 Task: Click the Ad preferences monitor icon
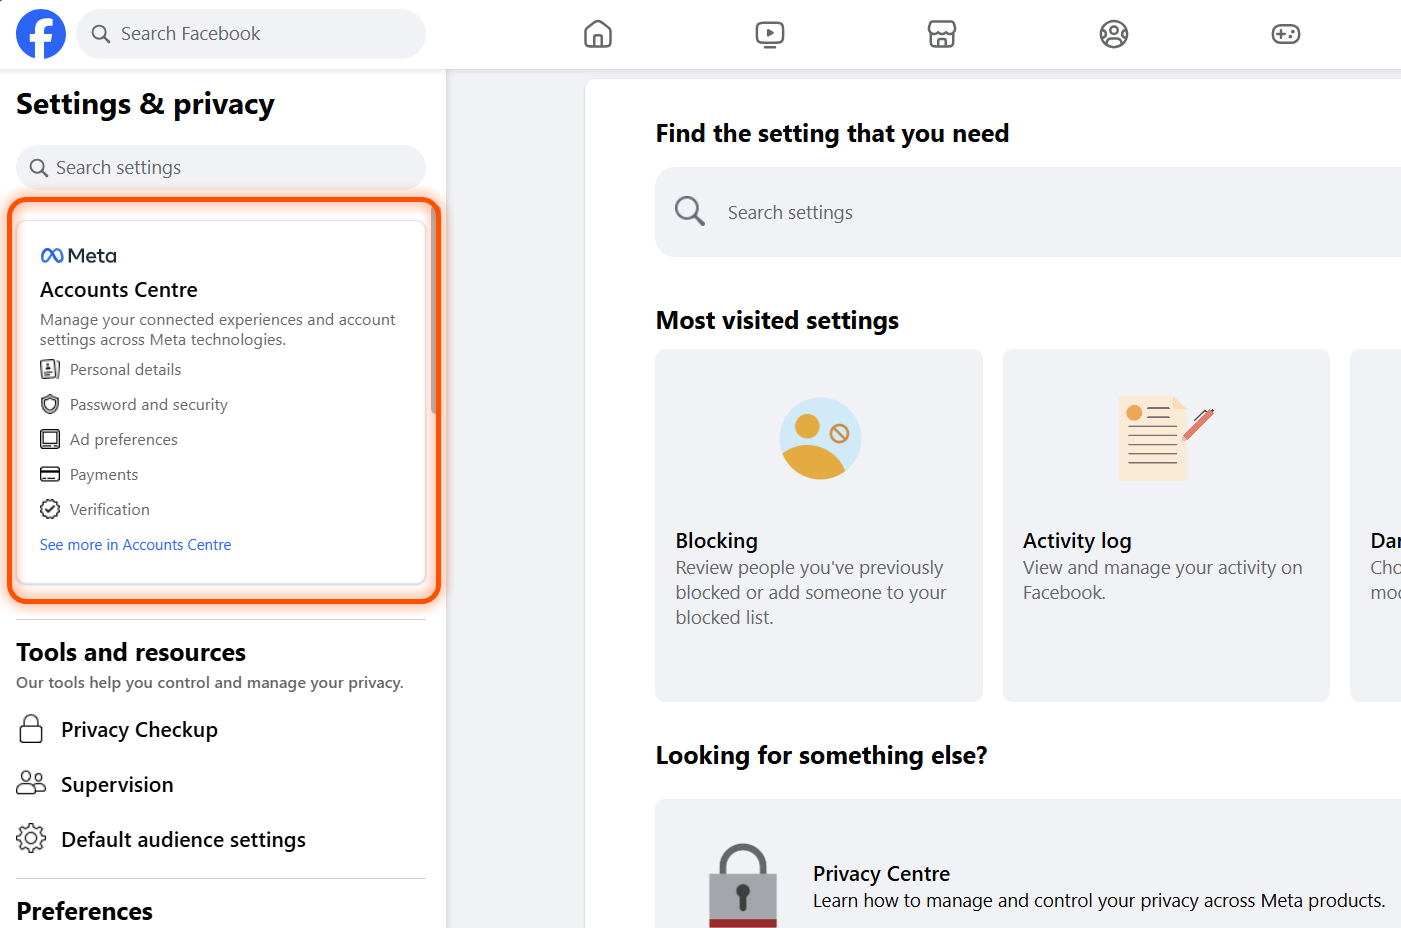click(x=50, y=439)
